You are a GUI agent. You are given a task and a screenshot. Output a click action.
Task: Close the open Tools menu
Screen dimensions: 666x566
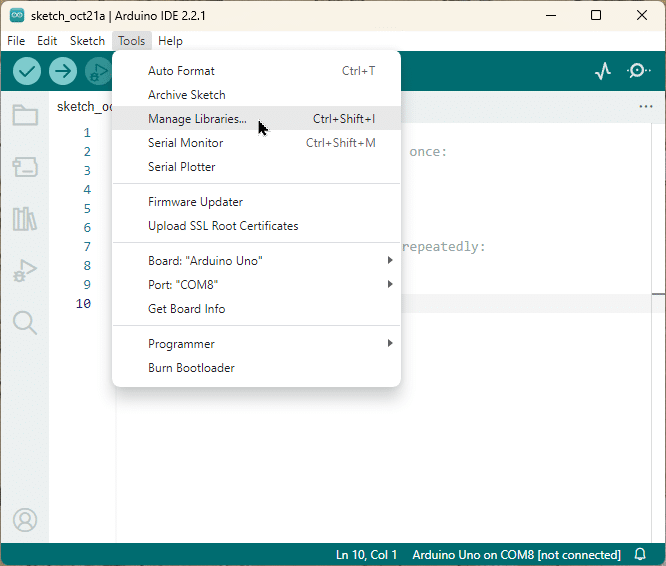(x=132, y=41)
